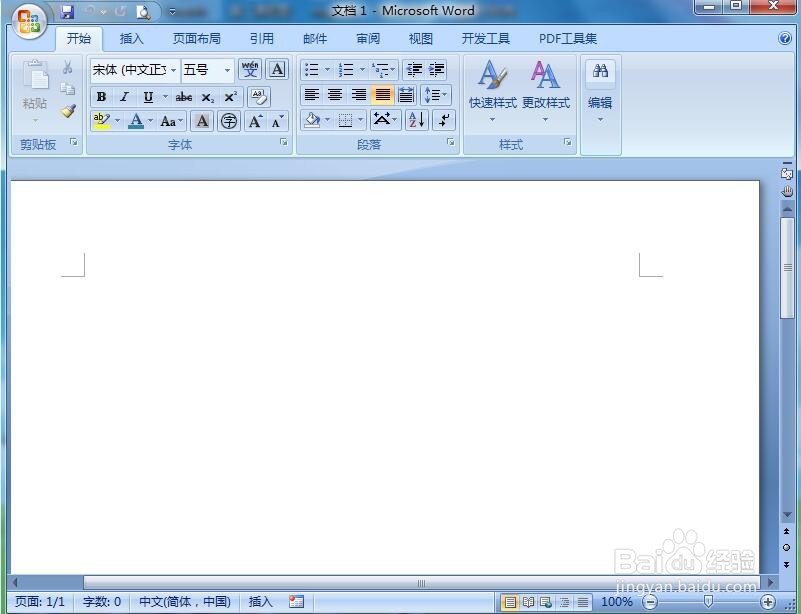The image size is (801, 614).
Task: Align text left
Action: point(312,95)
